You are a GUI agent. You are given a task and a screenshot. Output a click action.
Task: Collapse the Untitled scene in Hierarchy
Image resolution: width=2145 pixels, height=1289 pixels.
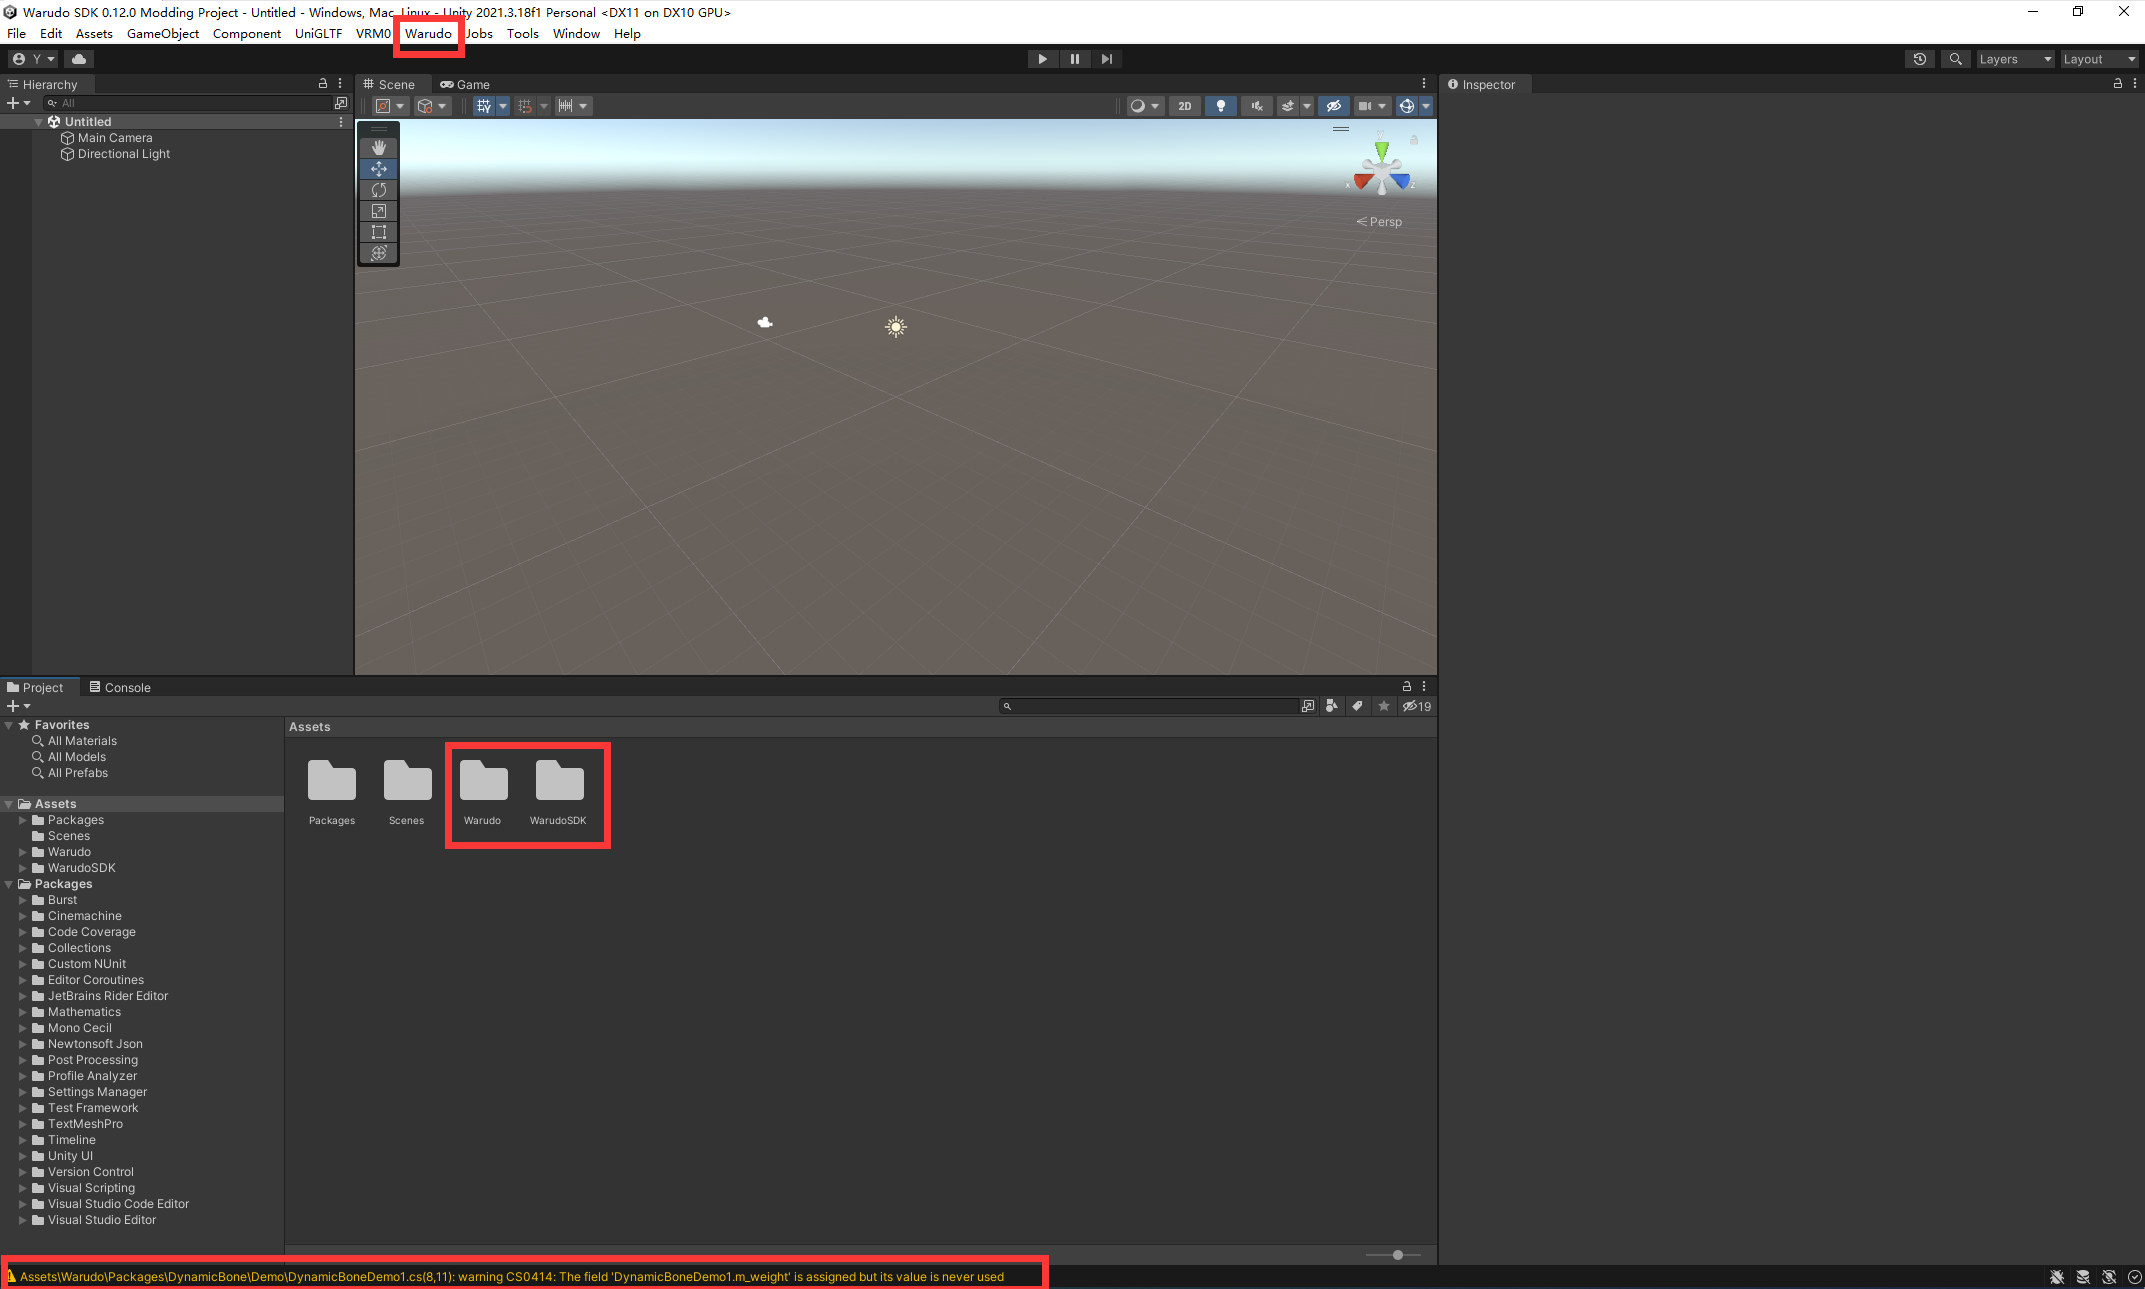pos(39,122)
